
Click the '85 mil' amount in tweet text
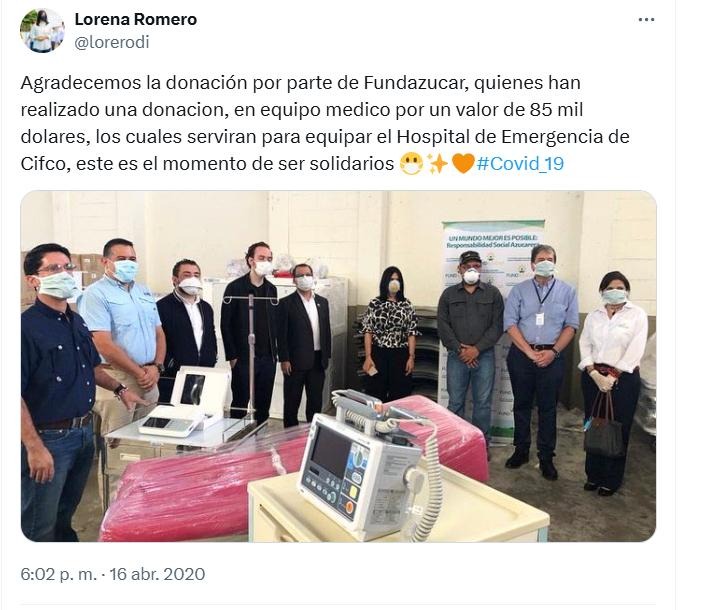(556, 110)
